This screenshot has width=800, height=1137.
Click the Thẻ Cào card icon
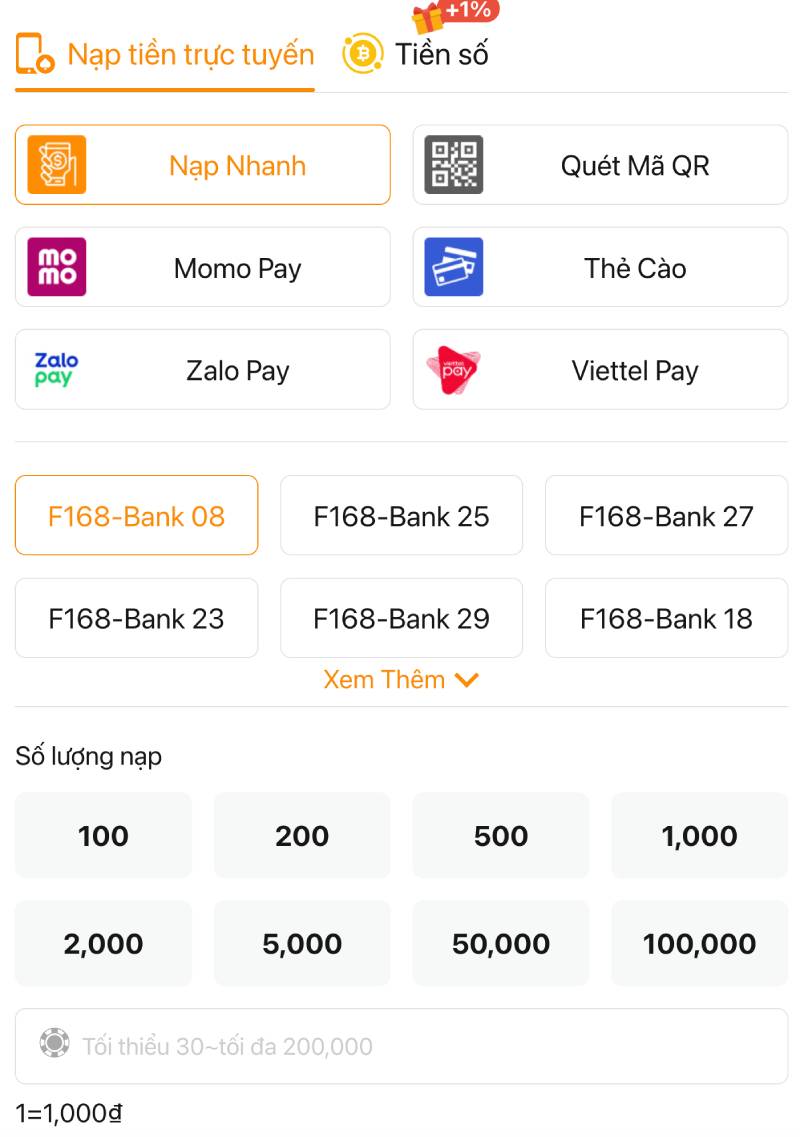tap(454, 267)
